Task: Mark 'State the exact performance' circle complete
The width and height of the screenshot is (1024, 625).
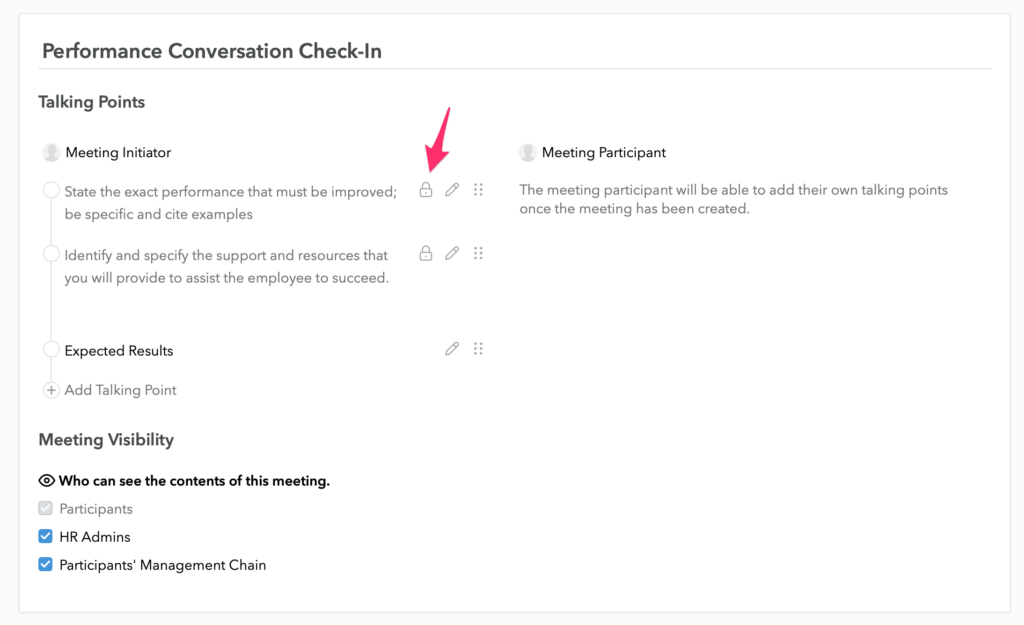Action: (x=51, y=190)
